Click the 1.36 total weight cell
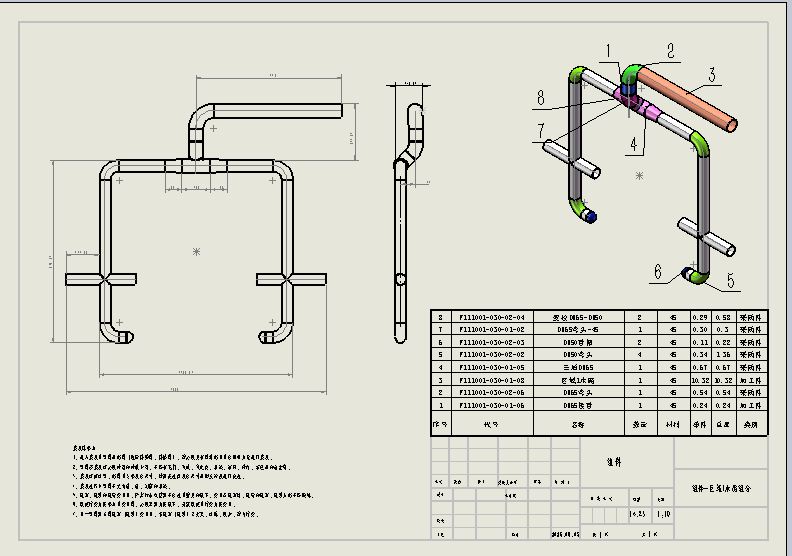This screenshot has height=556, width=792. pos(723,355)
